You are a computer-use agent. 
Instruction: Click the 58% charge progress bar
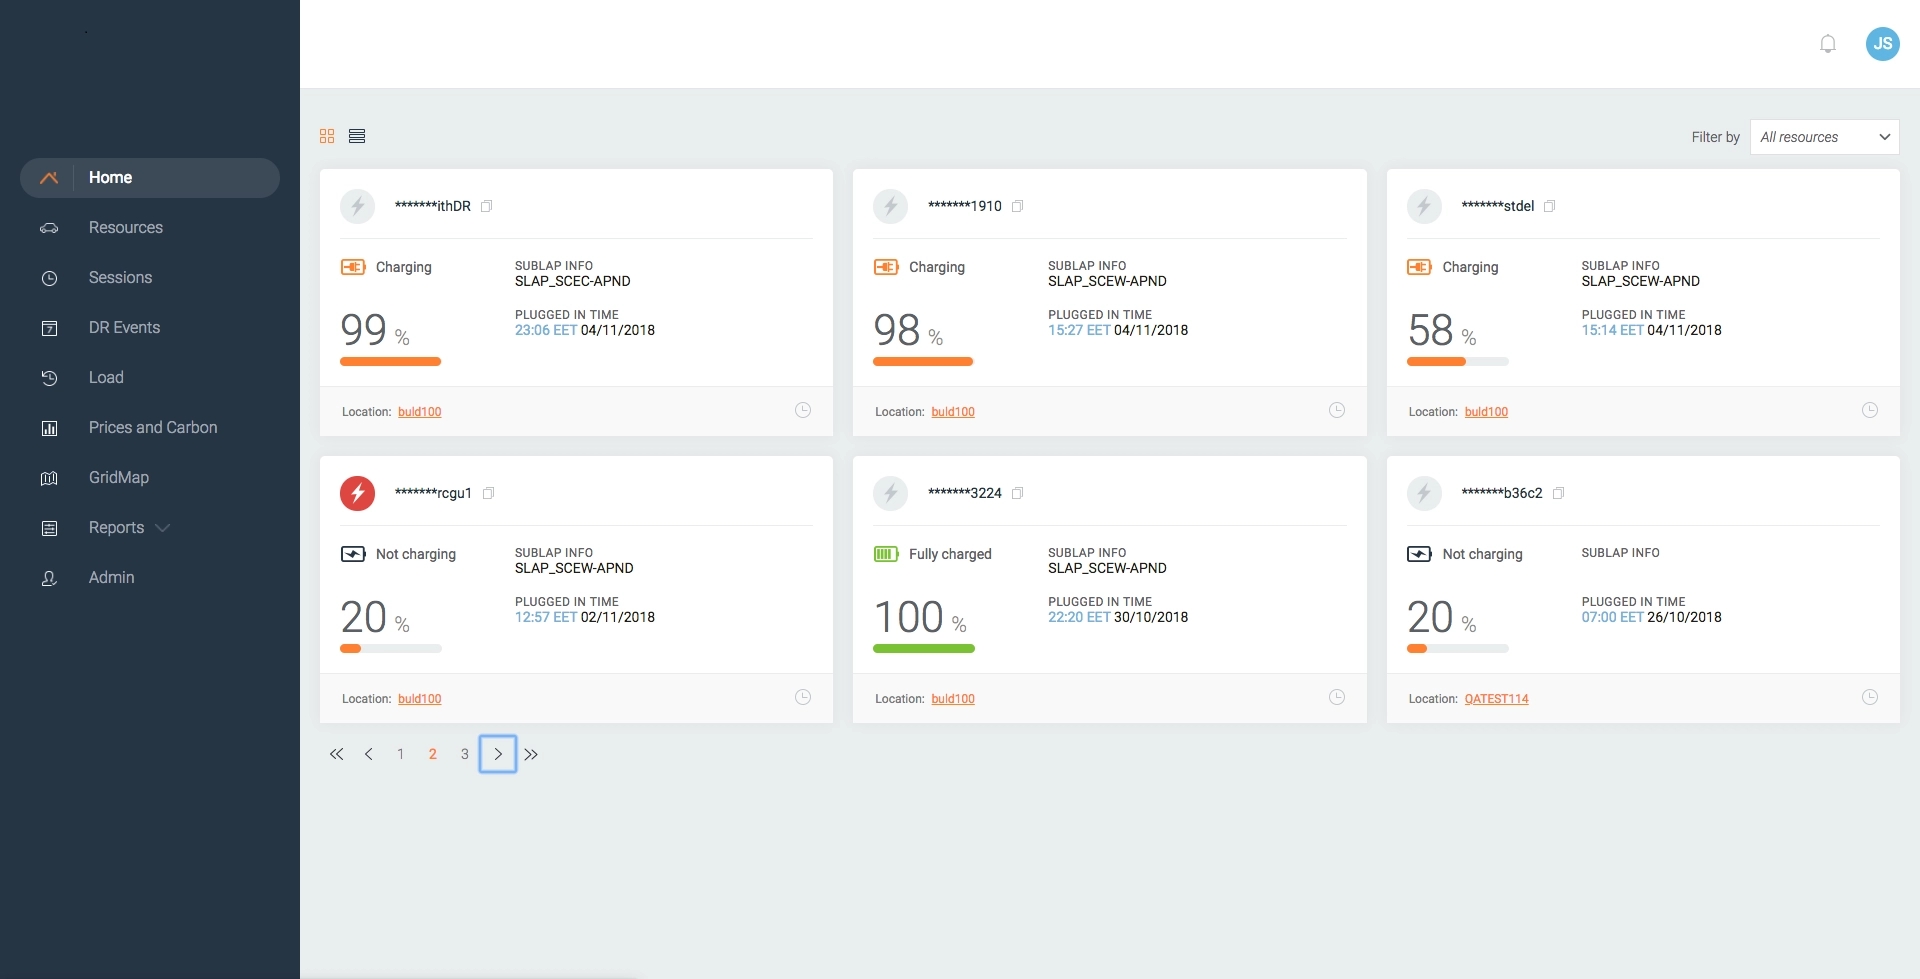[1457, 362]
